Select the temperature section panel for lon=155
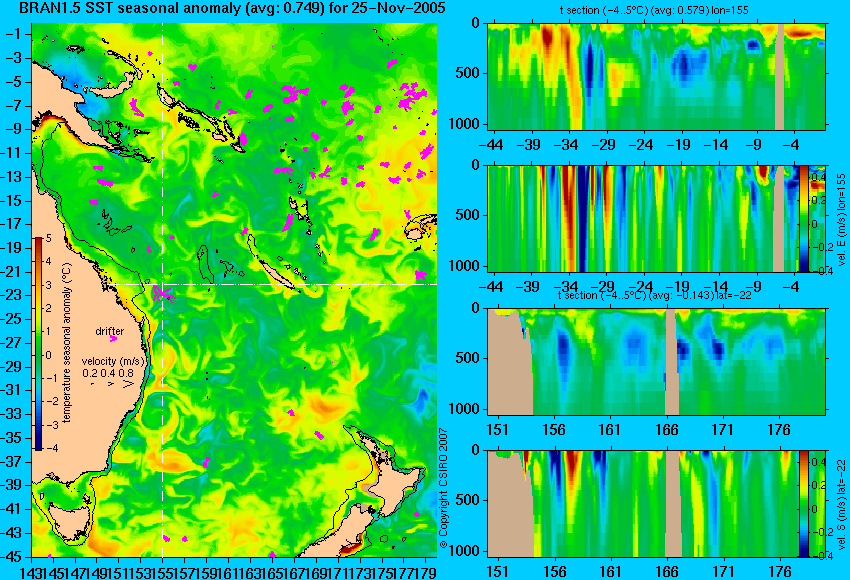 tap(656, 76)
